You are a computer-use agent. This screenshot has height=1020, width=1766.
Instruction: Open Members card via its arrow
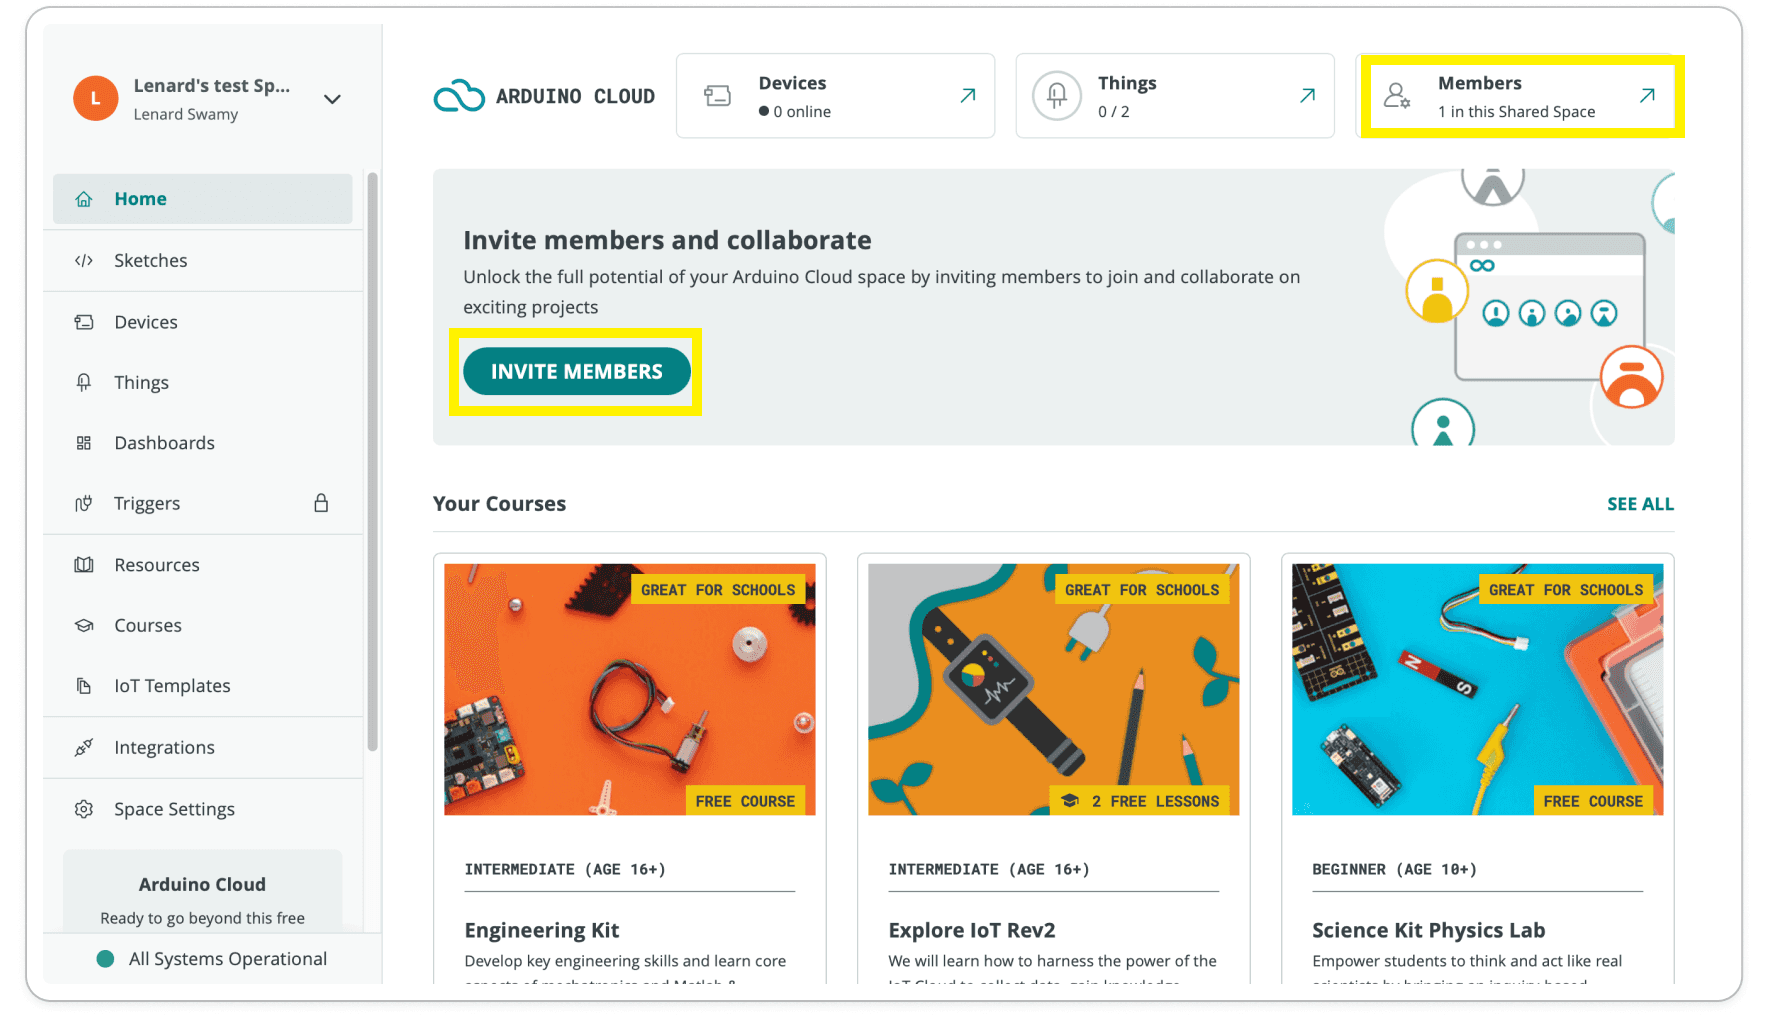click(x=1647, y=96)
